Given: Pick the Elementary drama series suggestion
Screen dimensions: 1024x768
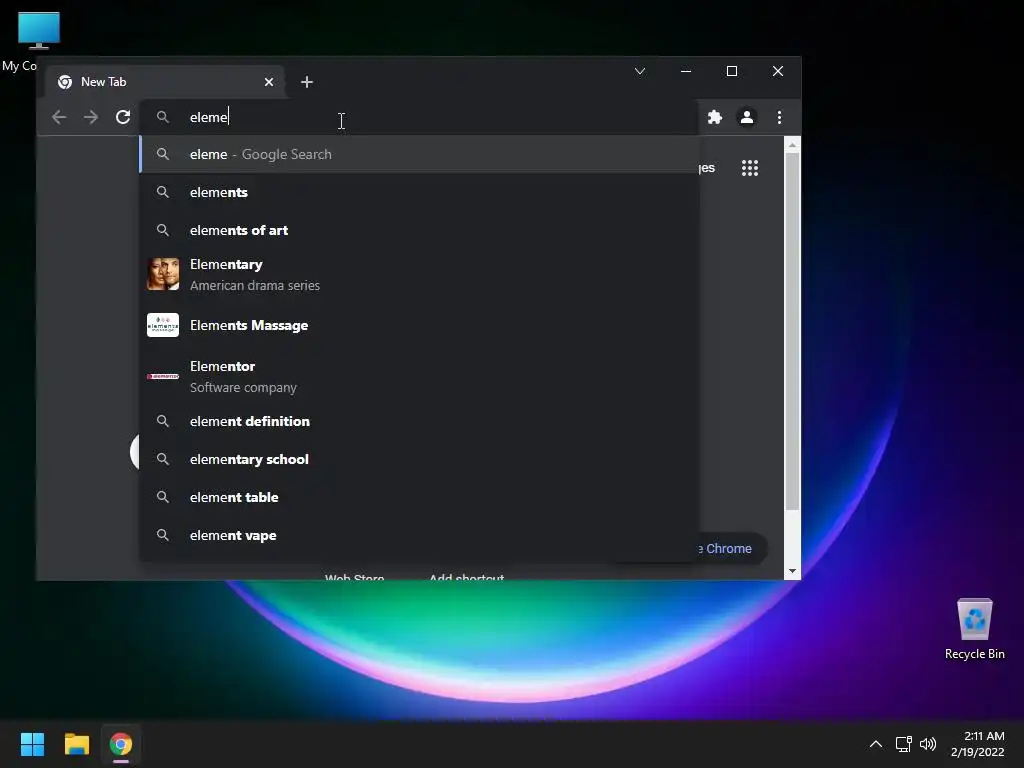Looking at the screenshot, I should point(419,274).
